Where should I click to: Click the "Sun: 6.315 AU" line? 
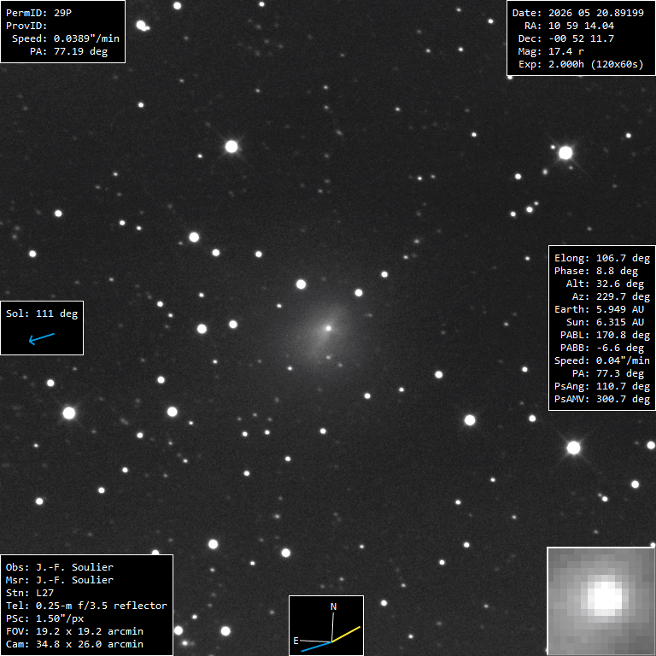605,323
